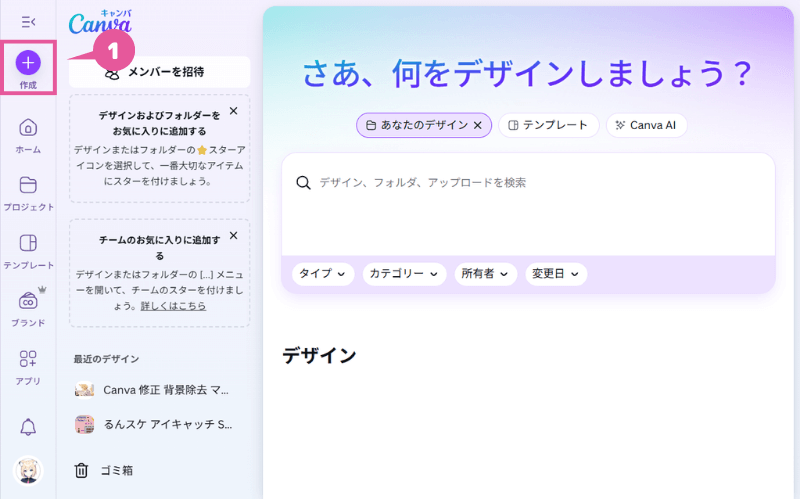The image size is (800, 500).
Task: Open the user profile avatar
Action: click(x=28, y=470)
